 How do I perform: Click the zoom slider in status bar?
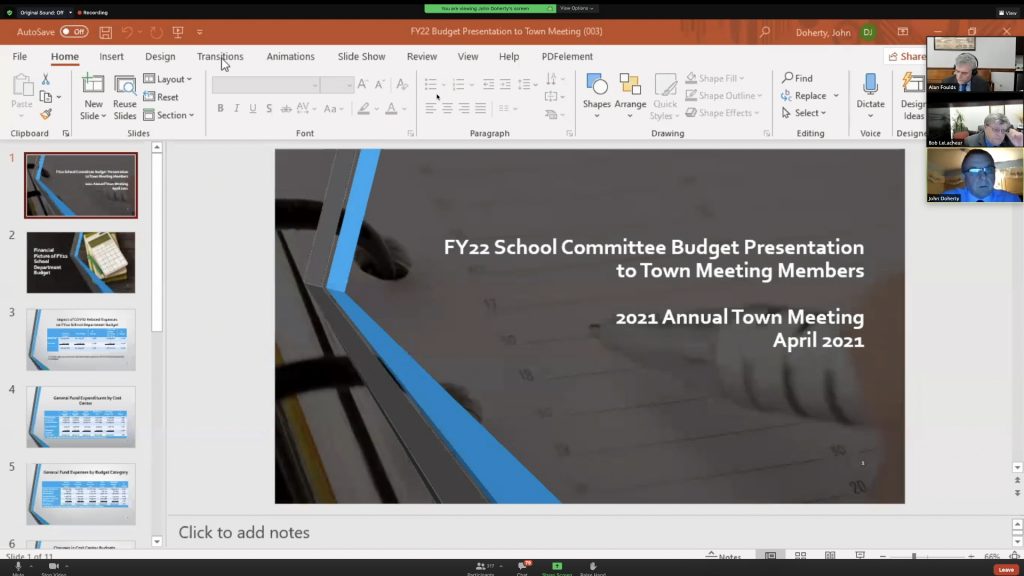click(x=927, y=556)
